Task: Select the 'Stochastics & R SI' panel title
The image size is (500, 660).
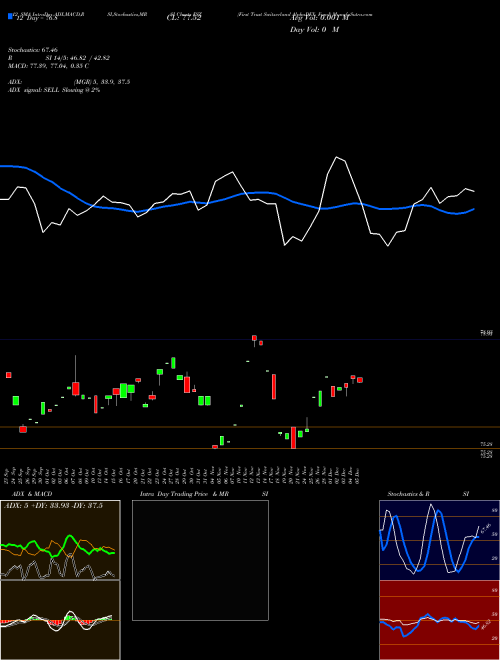Action: 428,494
